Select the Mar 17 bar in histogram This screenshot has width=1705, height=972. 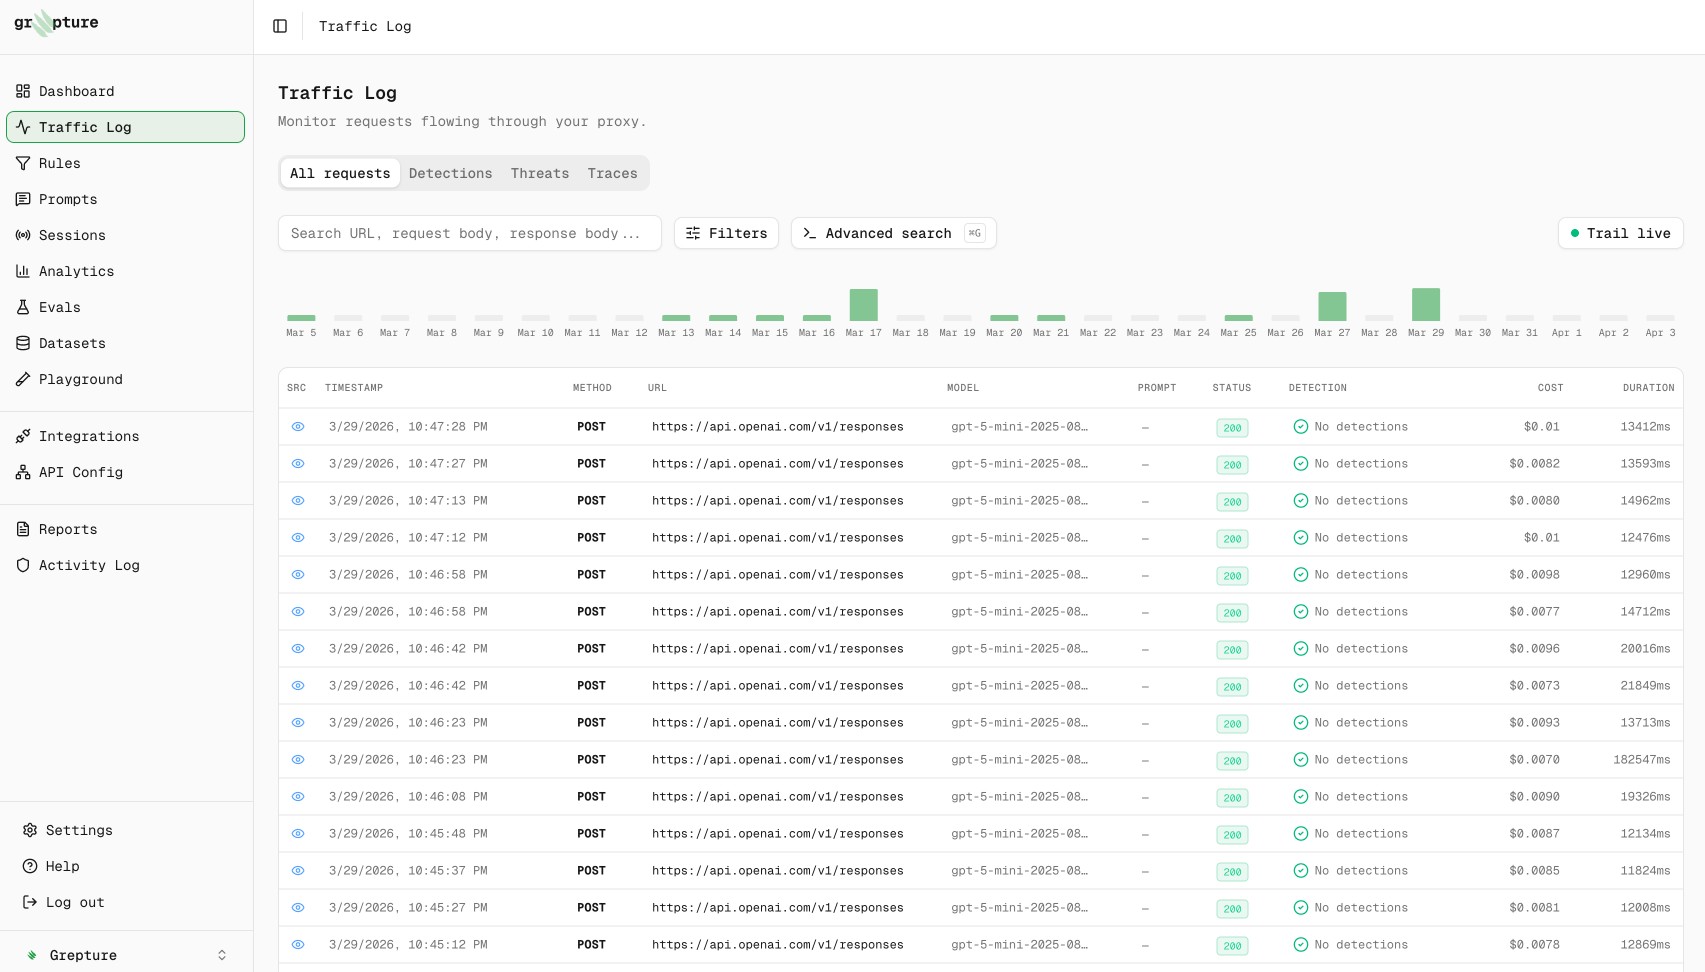[864, 305]
